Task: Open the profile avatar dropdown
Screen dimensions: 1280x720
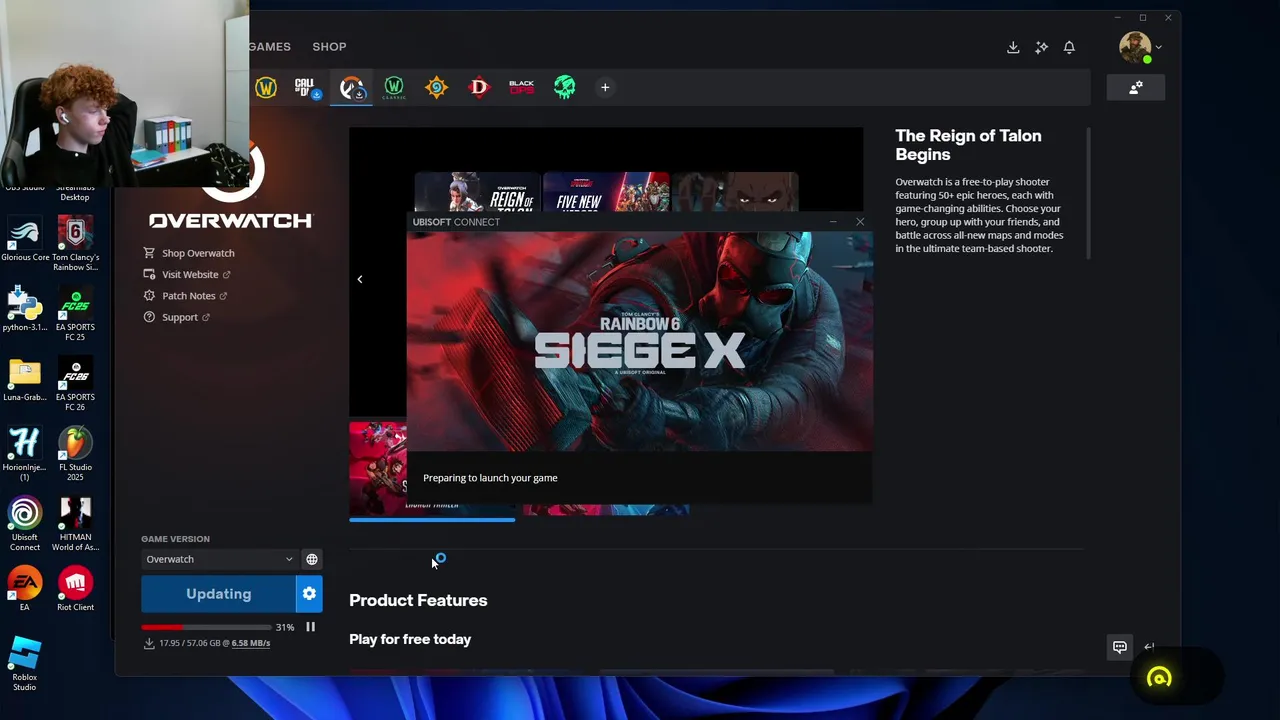Action: point(1140,47)
